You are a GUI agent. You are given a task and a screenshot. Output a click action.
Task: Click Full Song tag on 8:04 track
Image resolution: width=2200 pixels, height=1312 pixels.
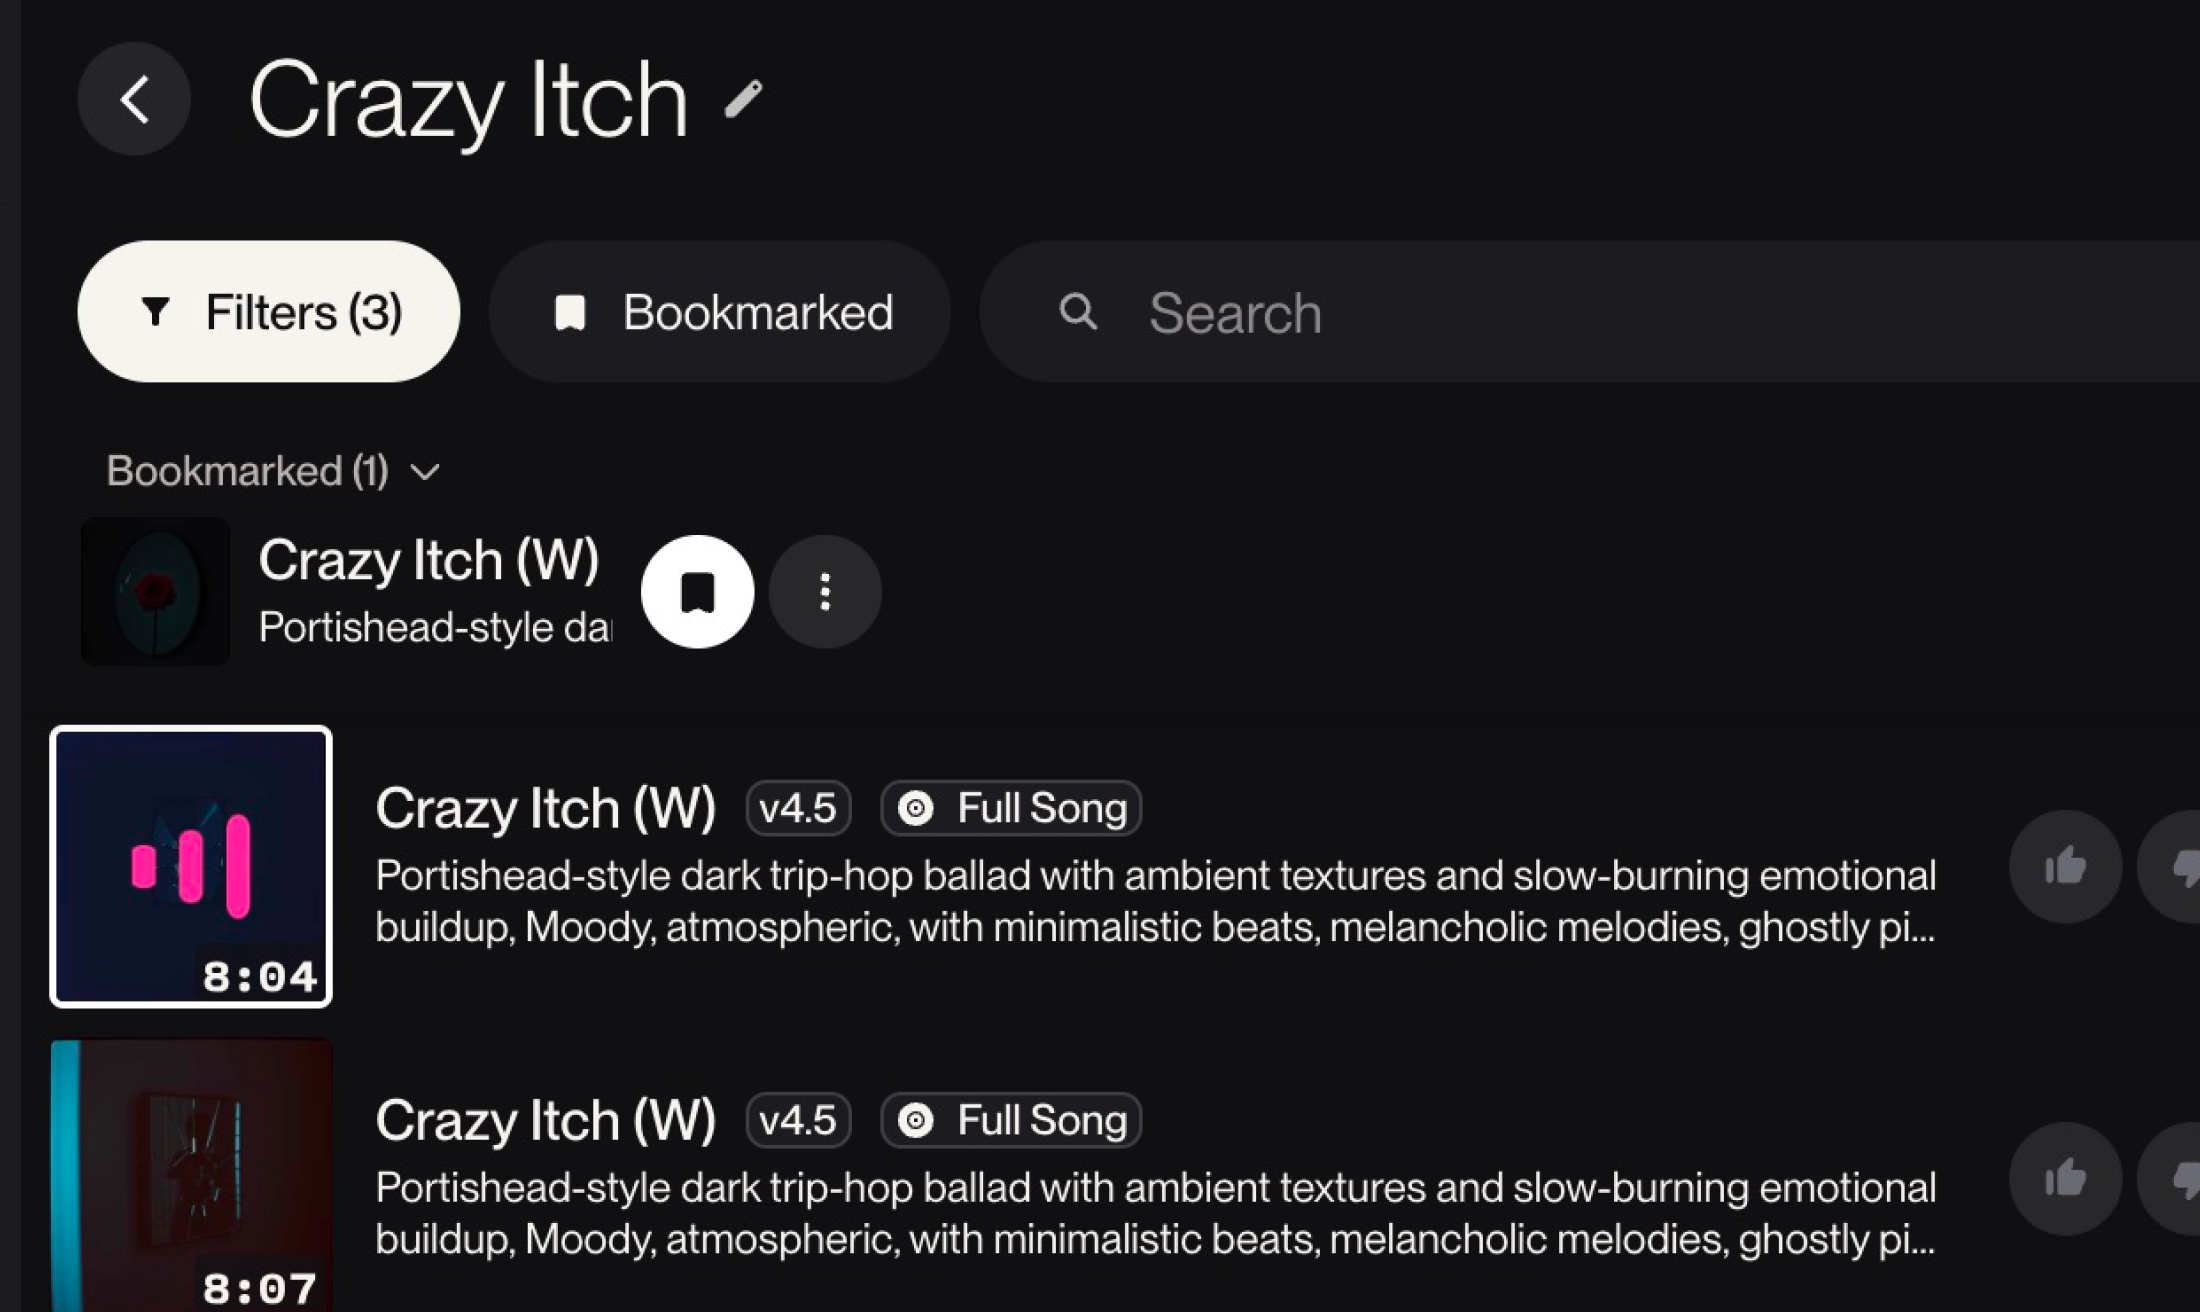[x=1011, y=808]
